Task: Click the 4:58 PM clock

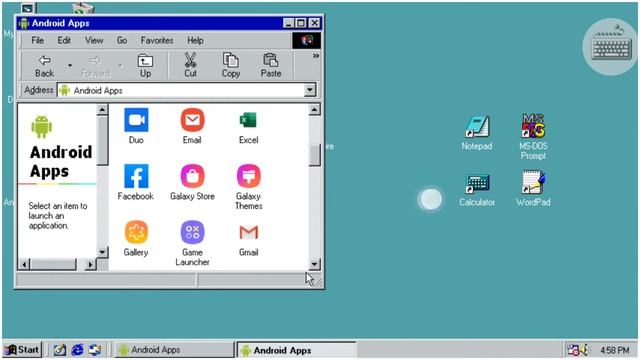Action: [x=615, y=350]
